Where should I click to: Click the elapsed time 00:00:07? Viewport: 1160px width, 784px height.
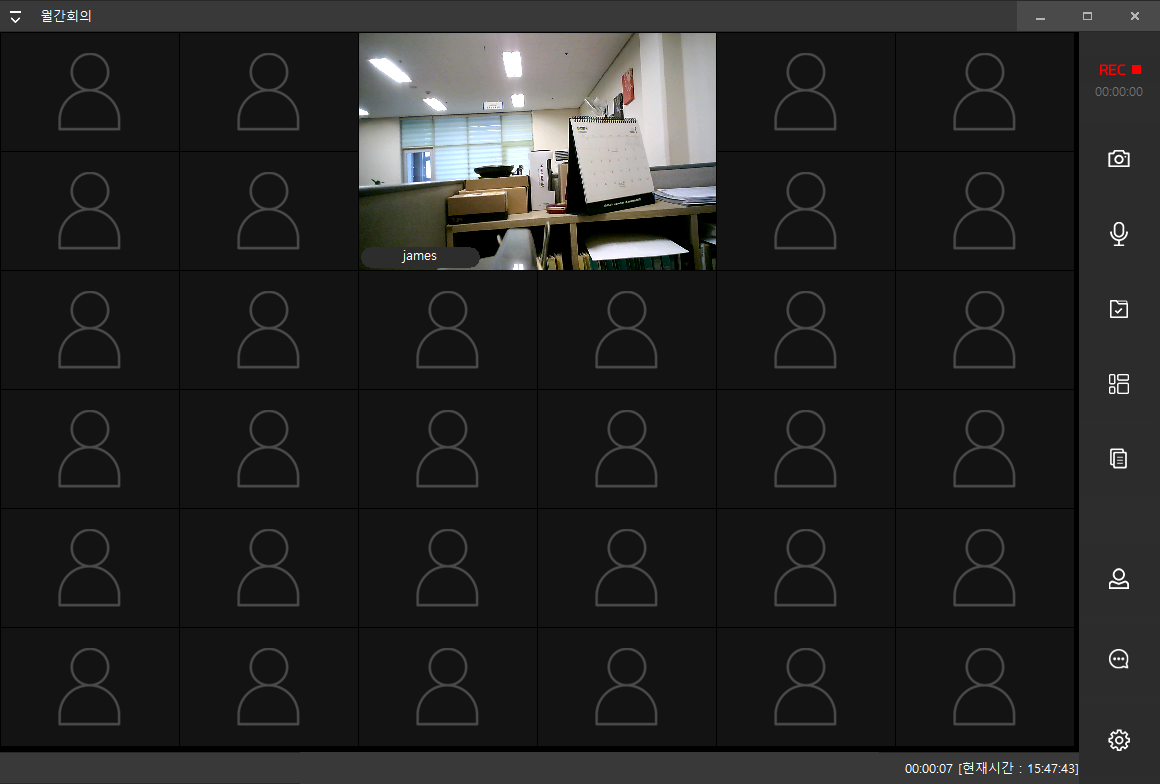(x=928, y=768)
